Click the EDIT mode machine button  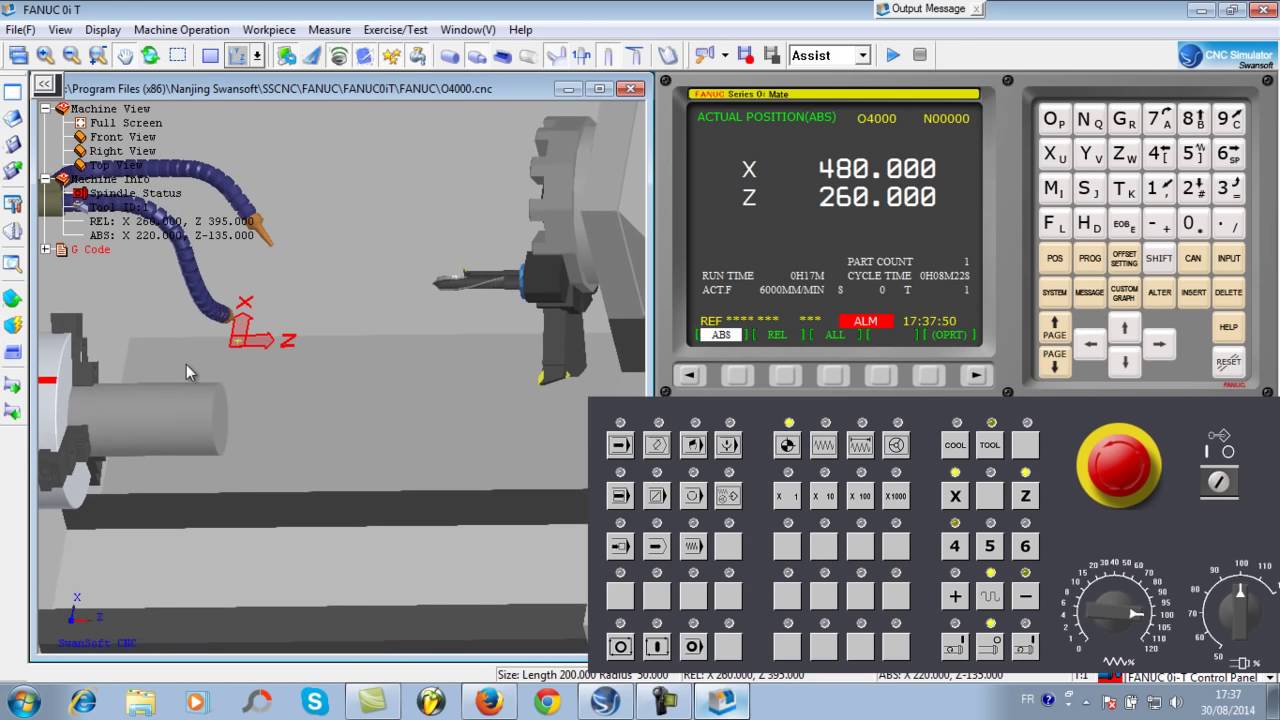[656, 445]
